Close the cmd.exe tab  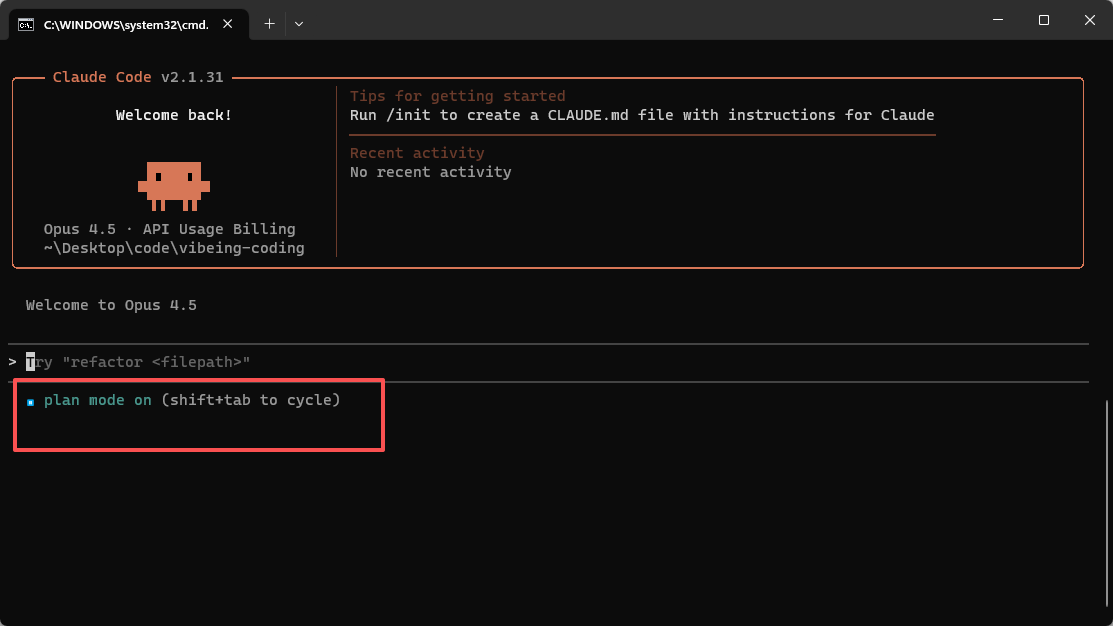[228, 24]
